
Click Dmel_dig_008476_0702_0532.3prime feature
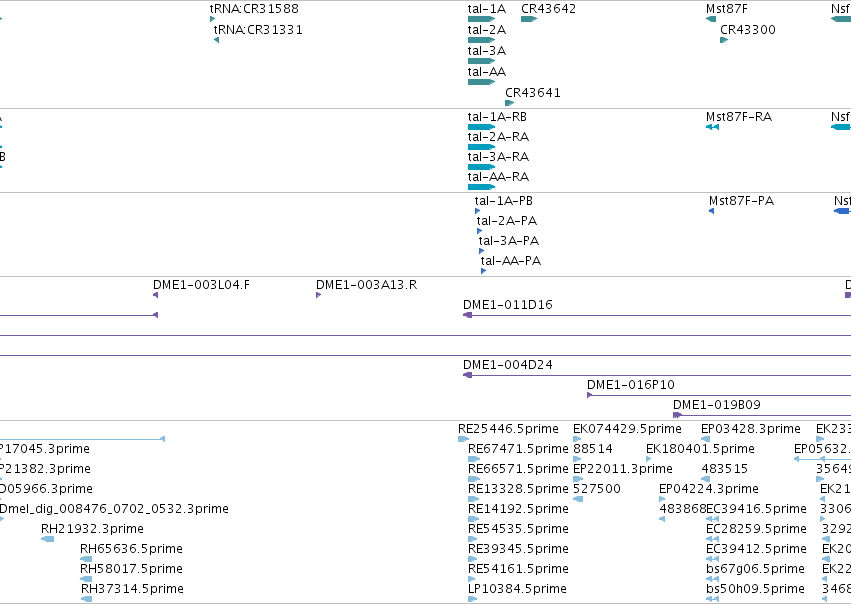[x=2, y=519]
